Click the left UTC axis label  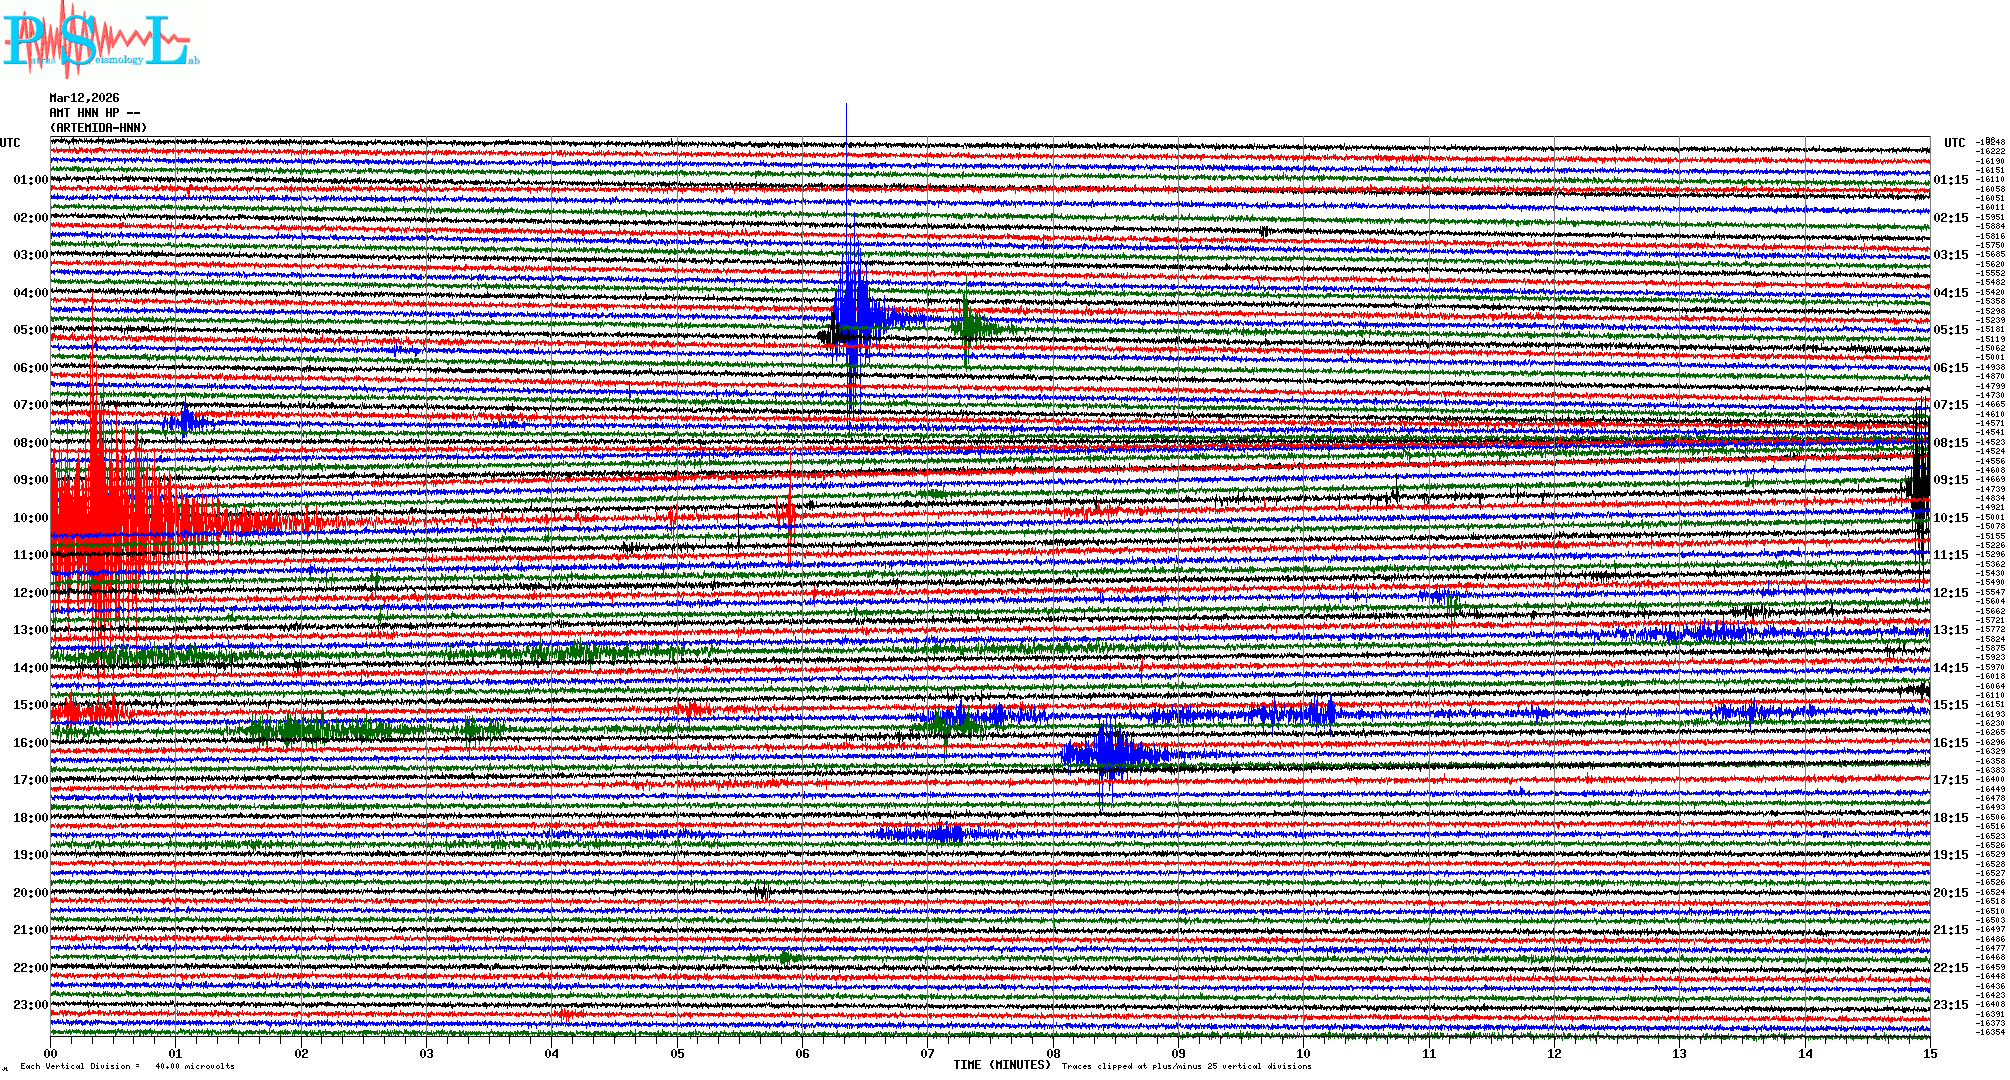pos(10,143)
